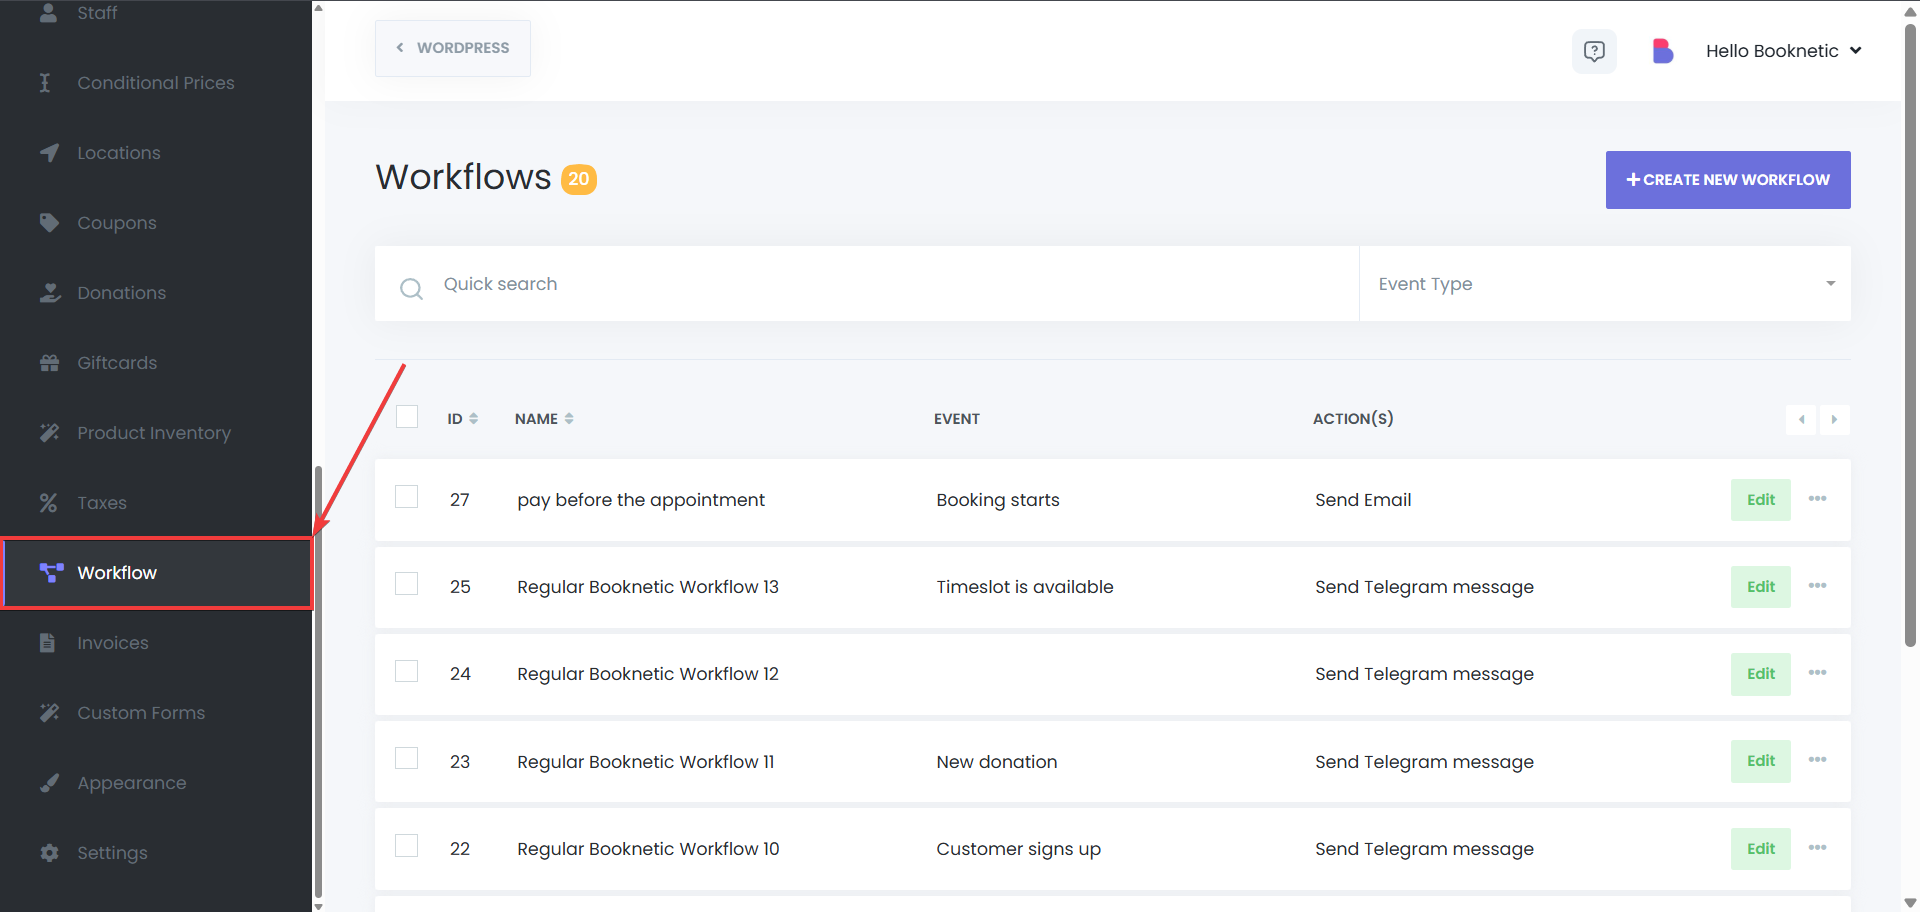This screenshot has width=1920, height=912.
Task: Edit Regular Booknetic Workflow 10
Action: (1761, 849)
